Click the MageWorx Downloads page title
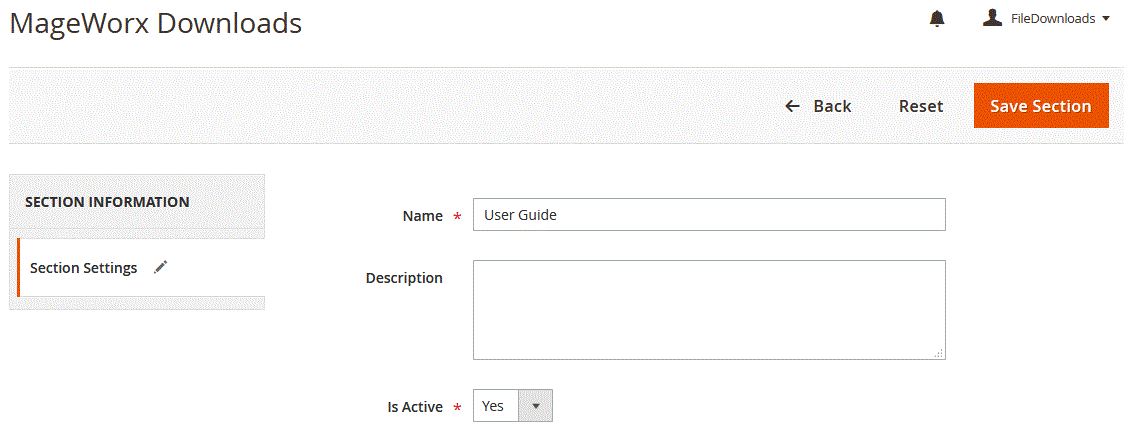The image size is (1130, 430). point(156,24)
